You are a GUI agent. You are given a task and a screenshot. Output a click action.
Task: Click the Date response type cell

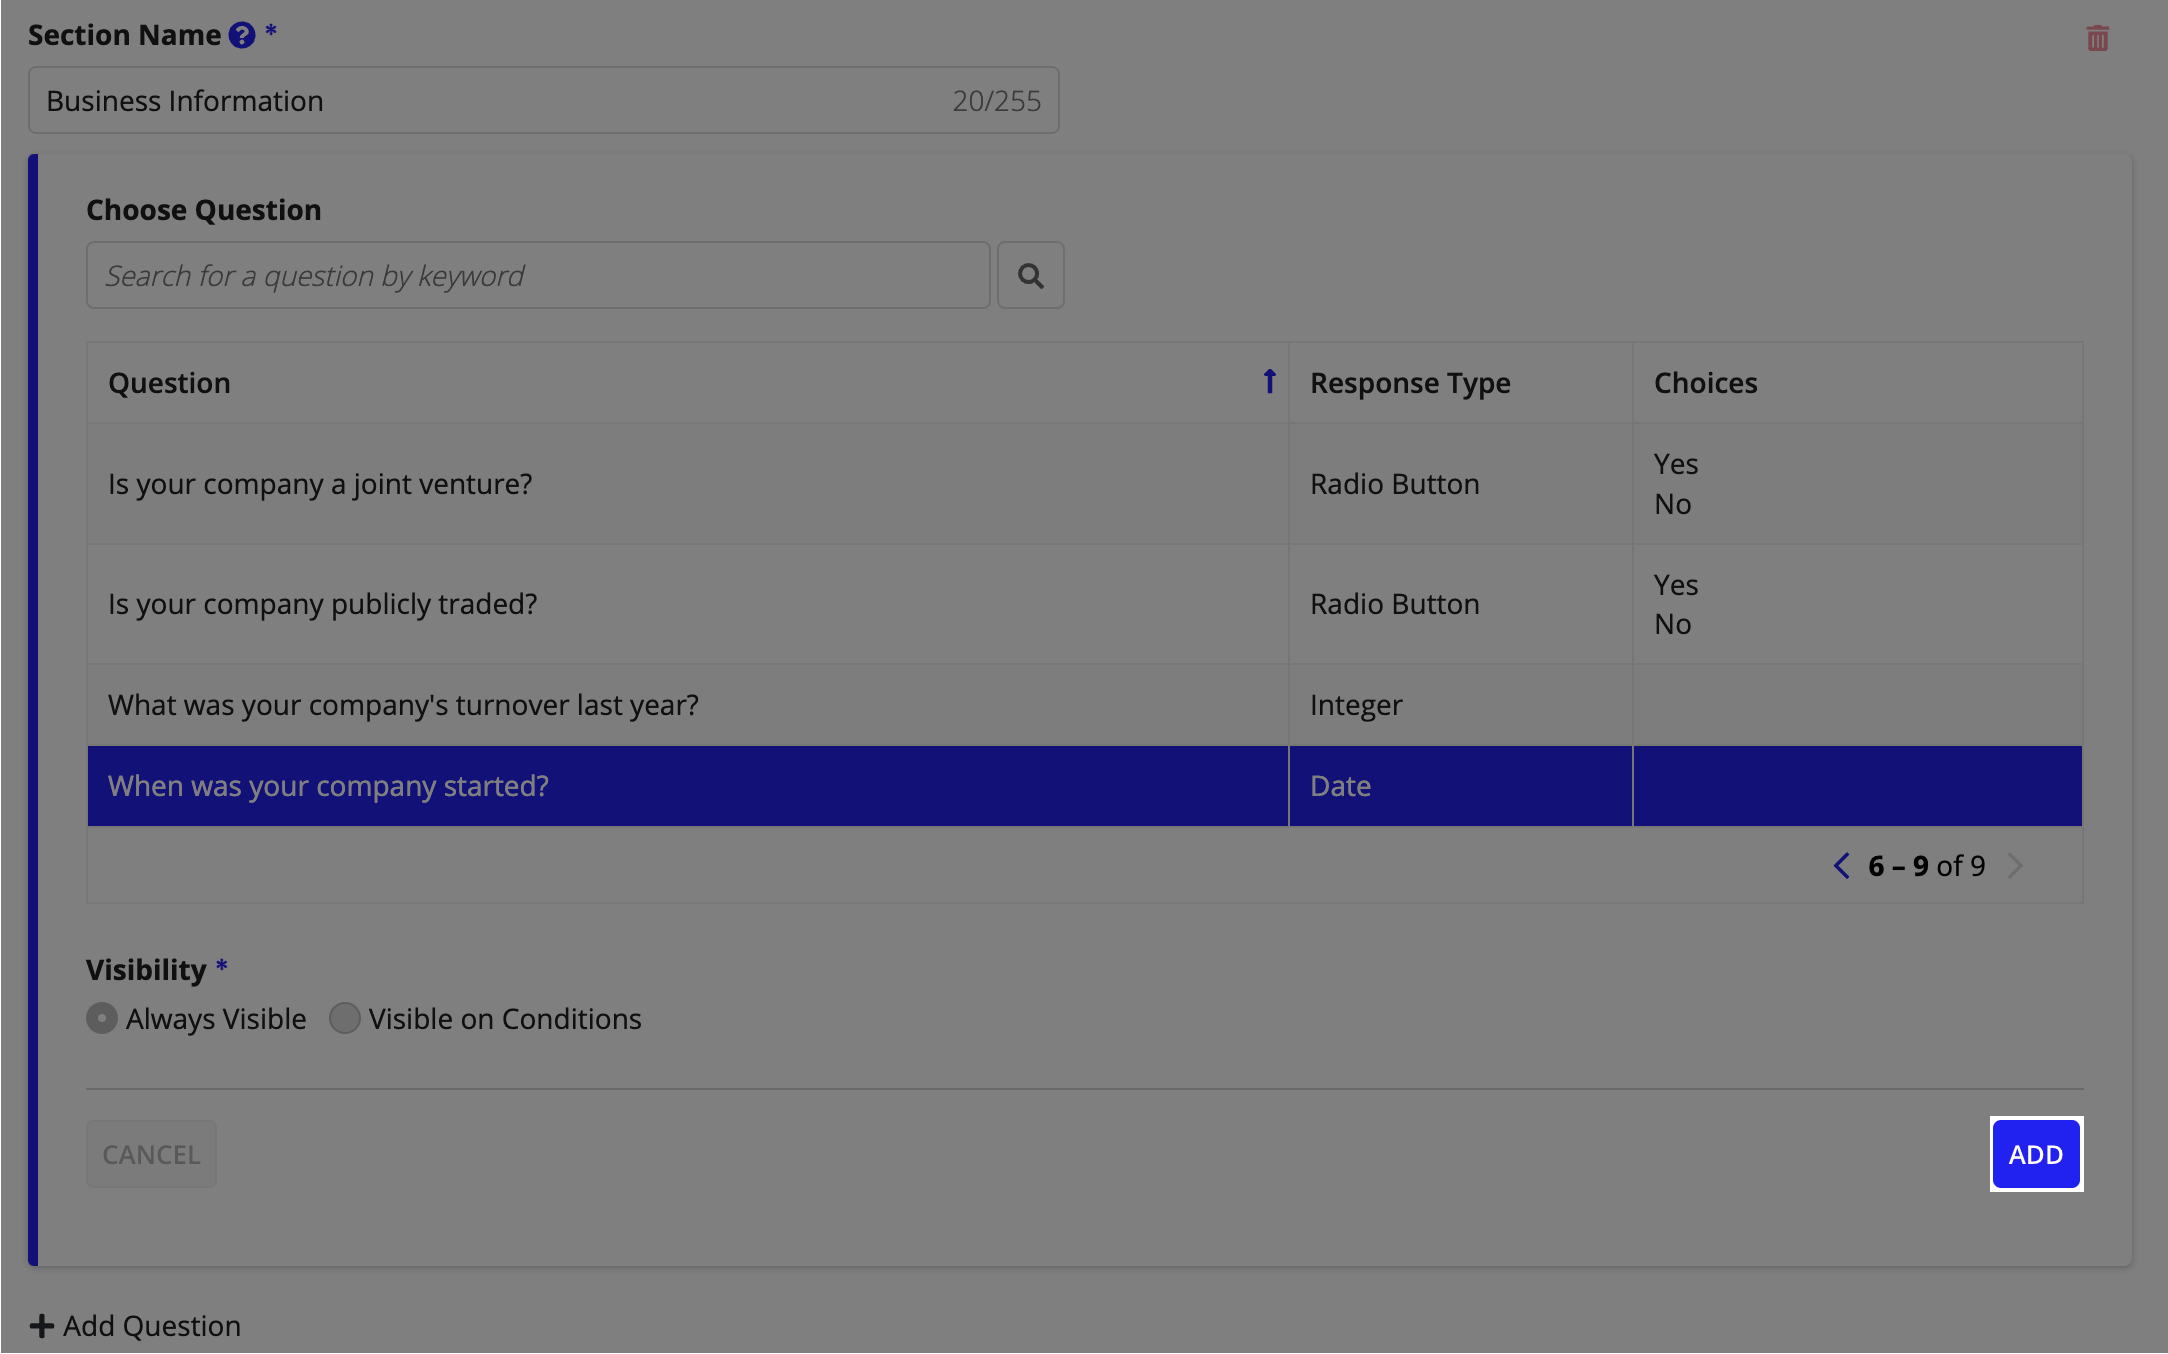[x=1461, y=786]
